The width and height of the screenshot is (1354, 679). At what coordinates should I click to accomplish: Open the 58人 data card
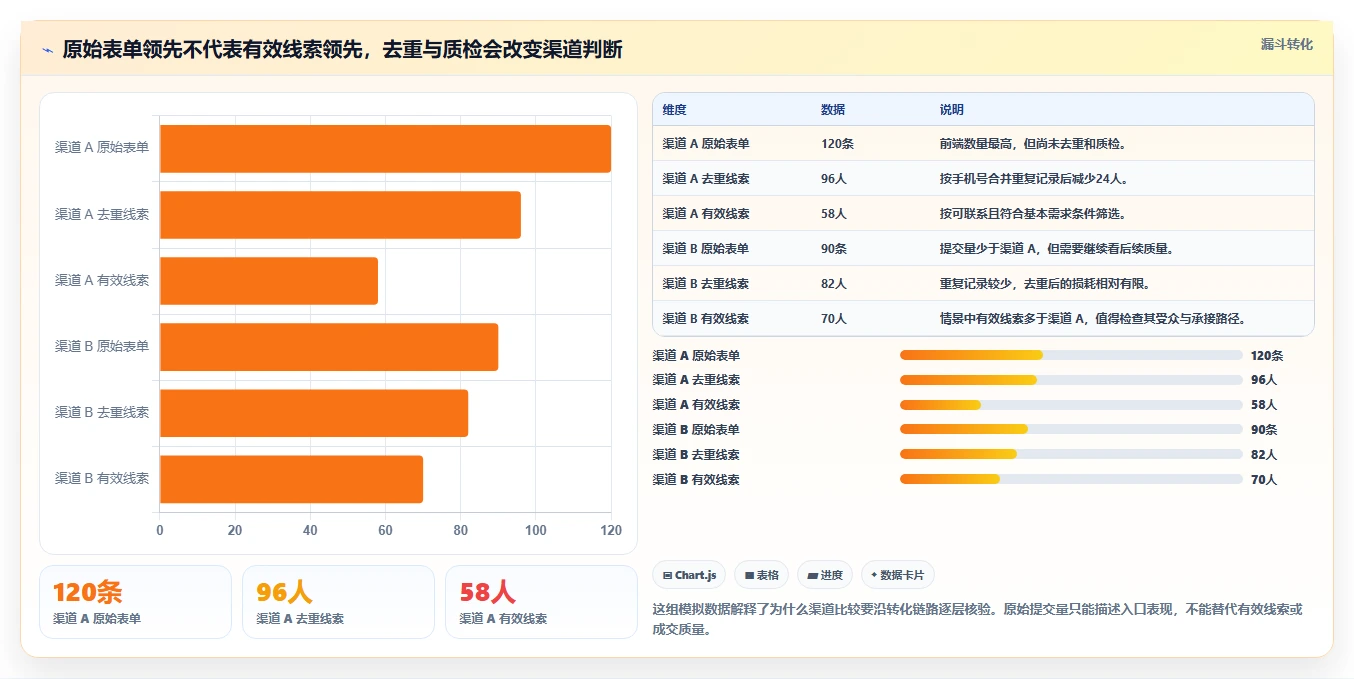click(x=541, y=602)
